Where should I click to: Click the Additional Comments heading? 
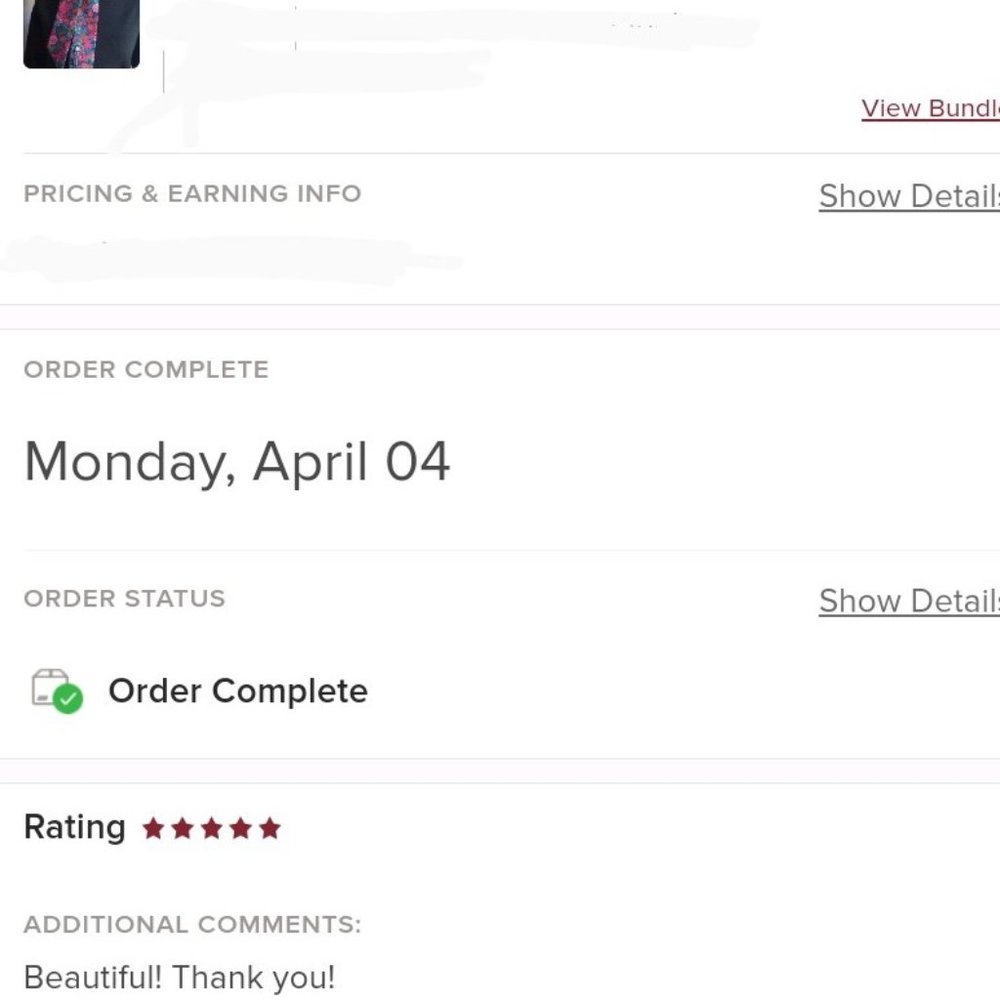[192, 924]
